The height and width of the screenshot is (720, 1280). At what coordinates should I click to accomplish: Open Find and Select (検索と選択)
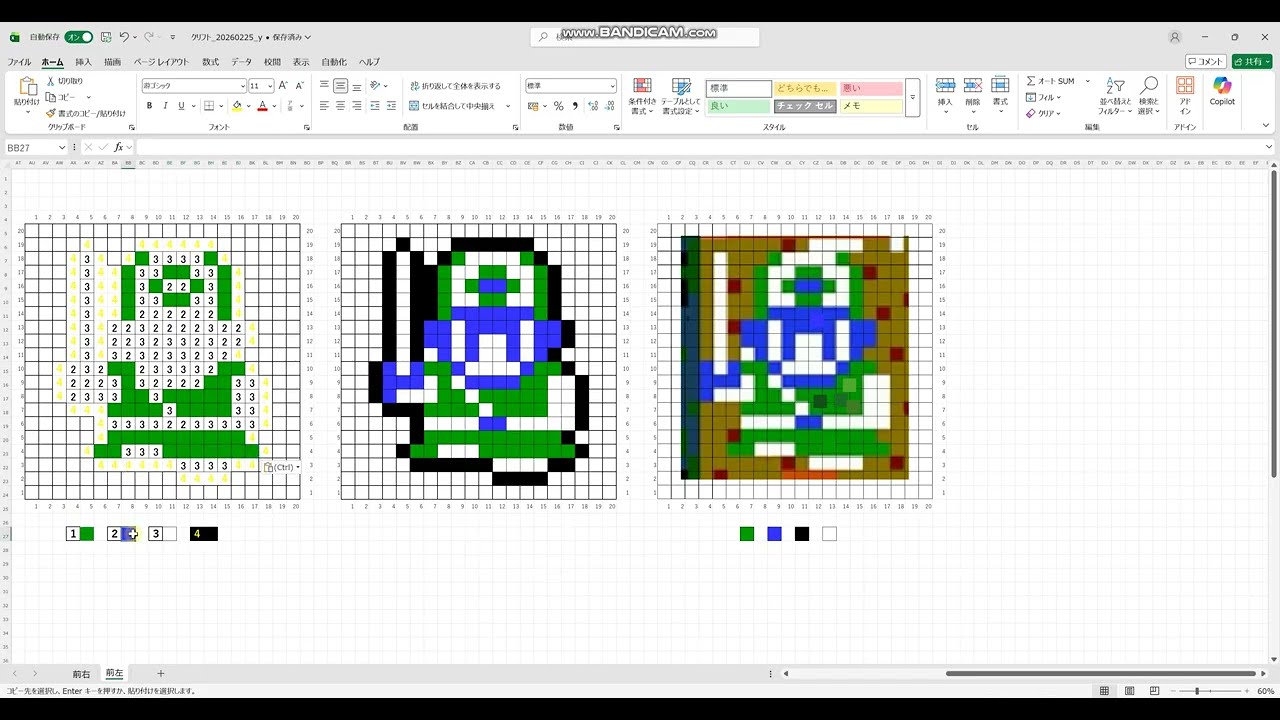1149,96
